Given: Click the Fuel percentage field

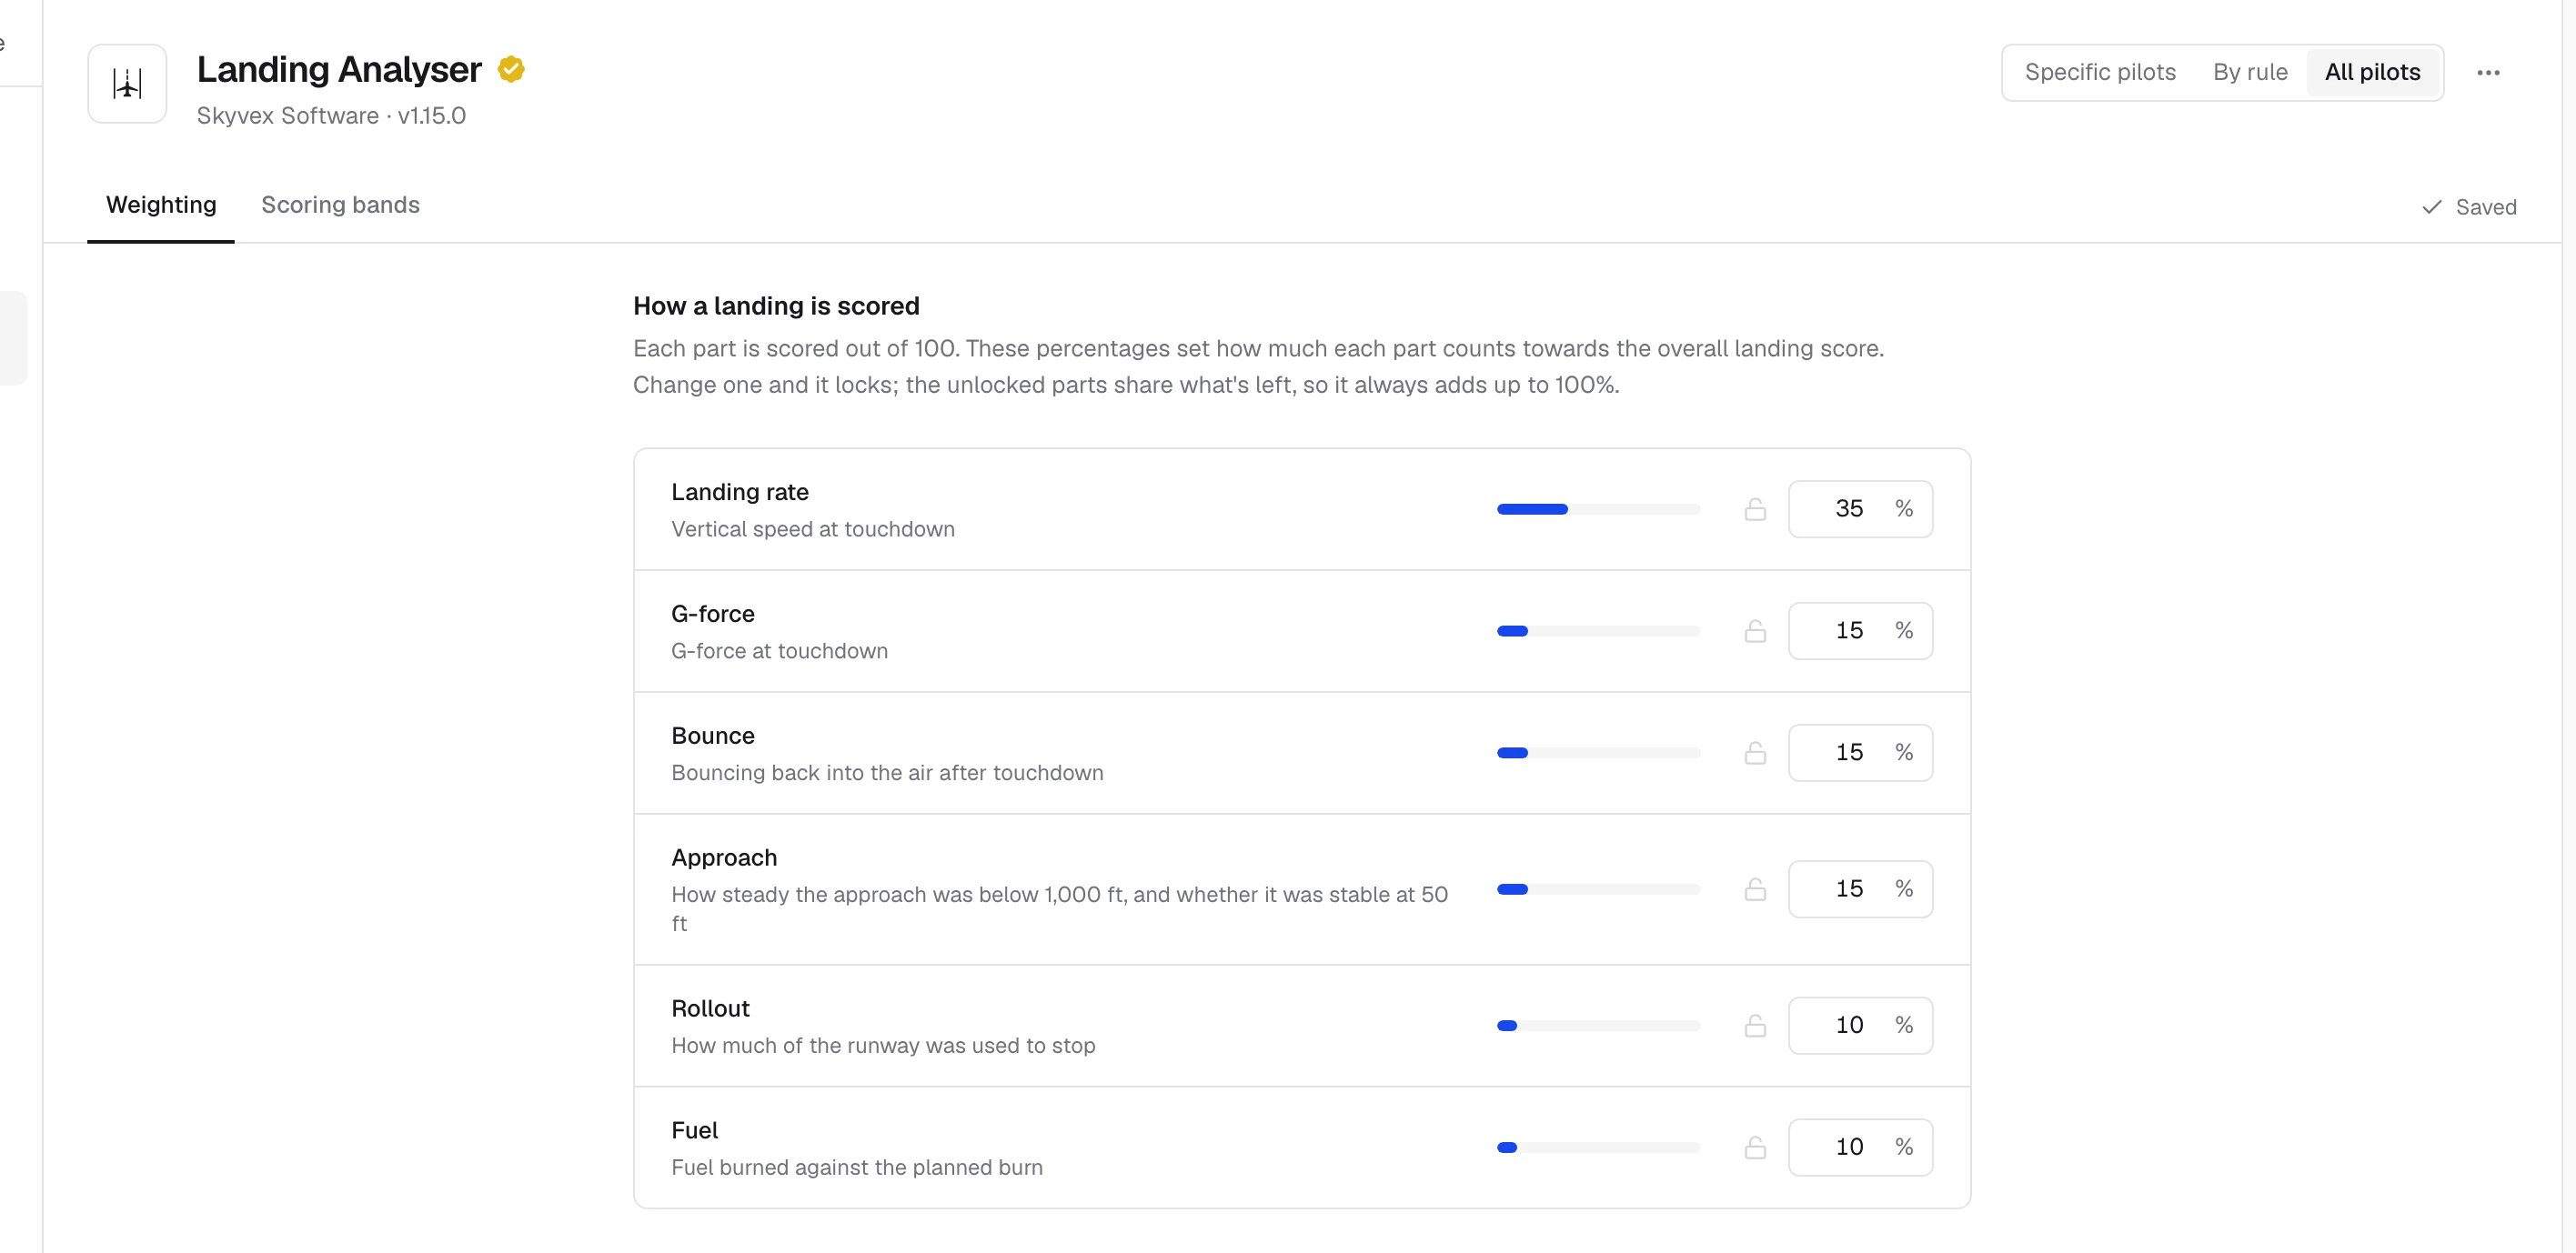Looking at the screenshot, I should 1860,1148.
